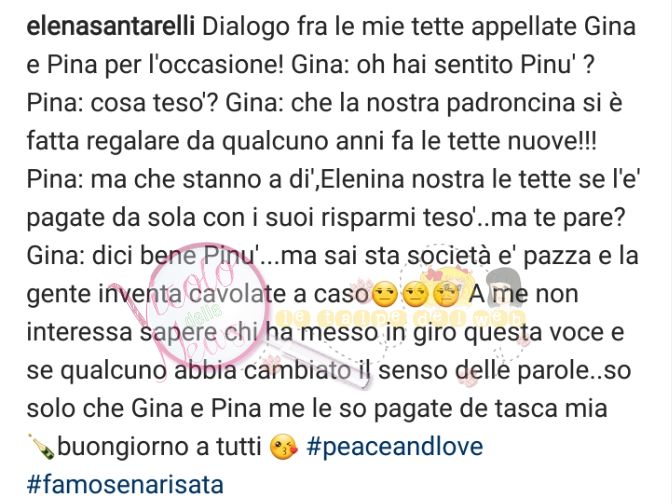
Task: Click the word 'padroncina' in caption
Action: [x=510, y=104]
